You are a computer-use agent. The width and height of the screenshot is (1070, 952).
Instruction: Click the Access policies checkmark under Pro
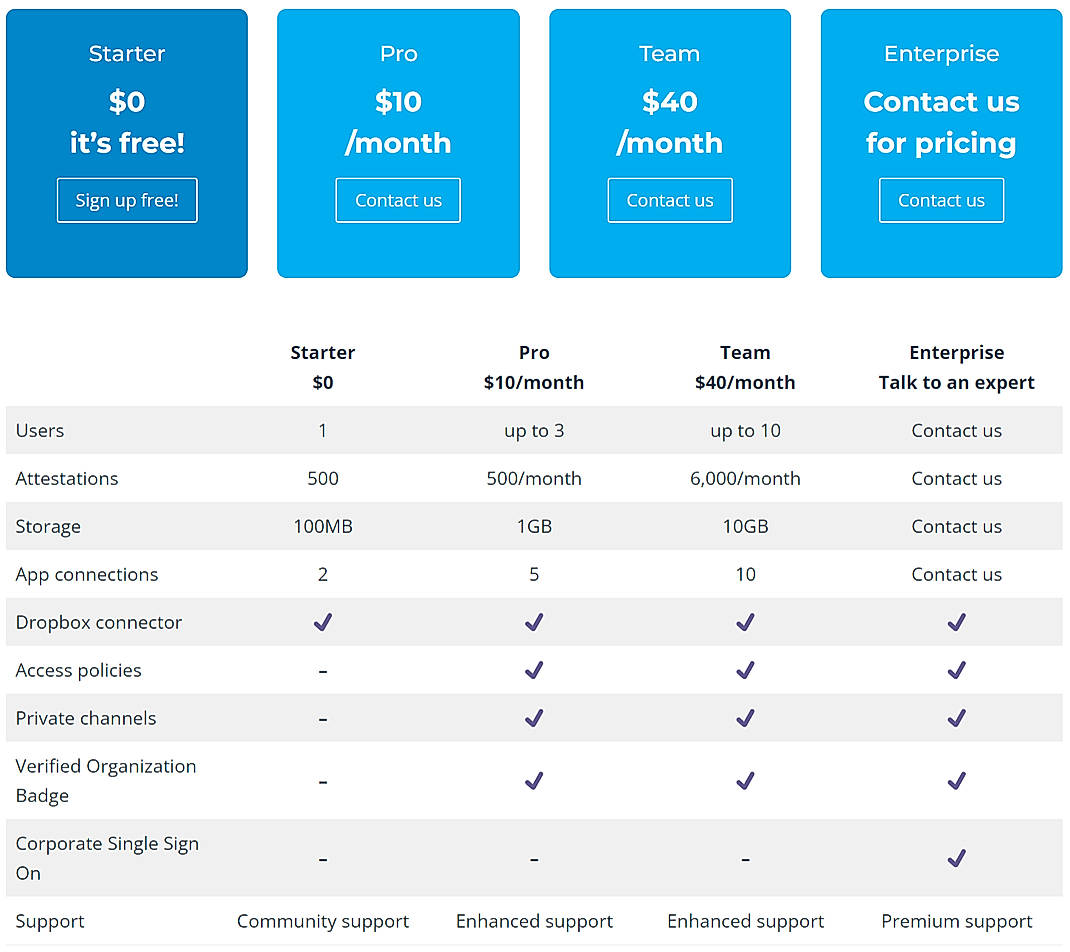click(534, 670)
